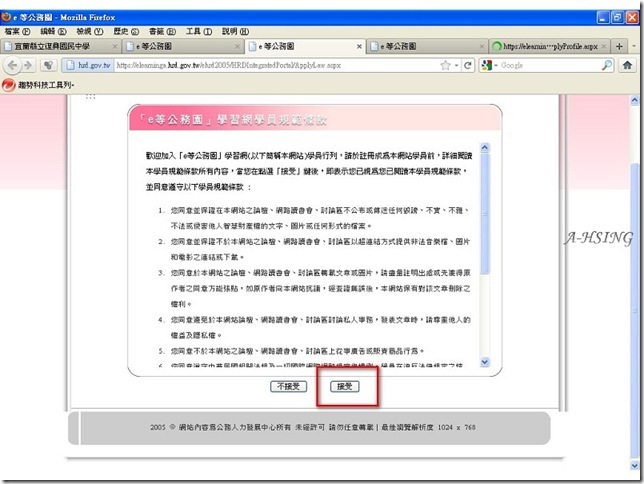Click the Trend Micro toolbar icon
The image size is (644, 484).
[x=9, y=85]
